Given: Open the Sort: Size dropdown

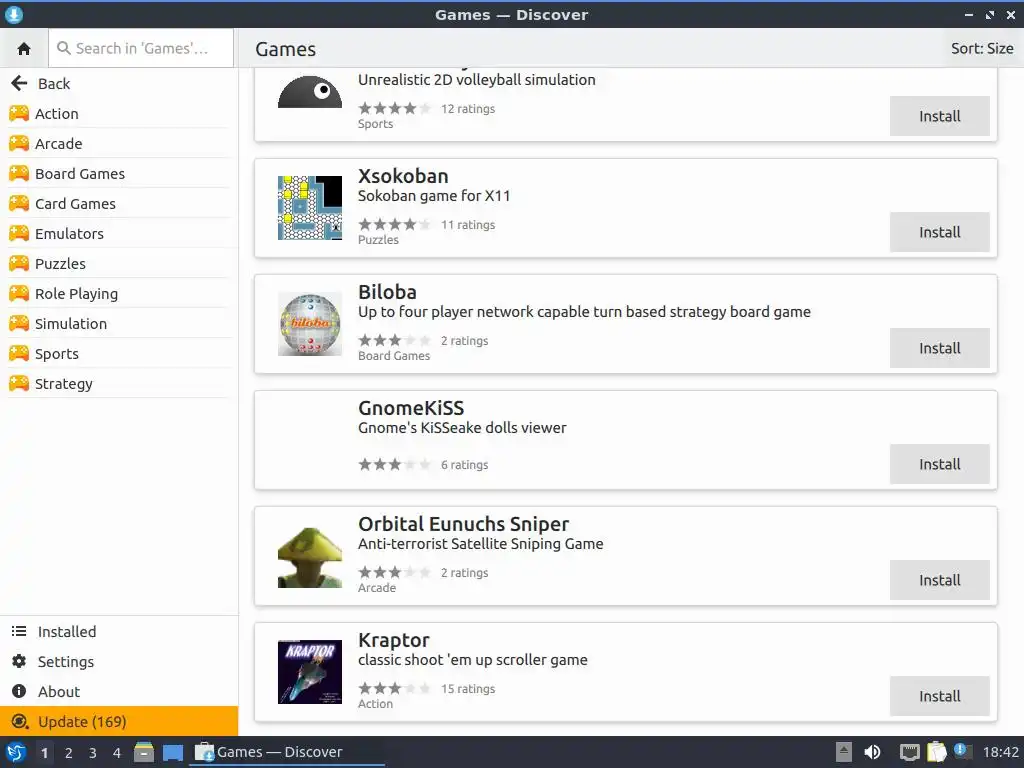Looking at the screenshot, I should click(x=982, y=48).
